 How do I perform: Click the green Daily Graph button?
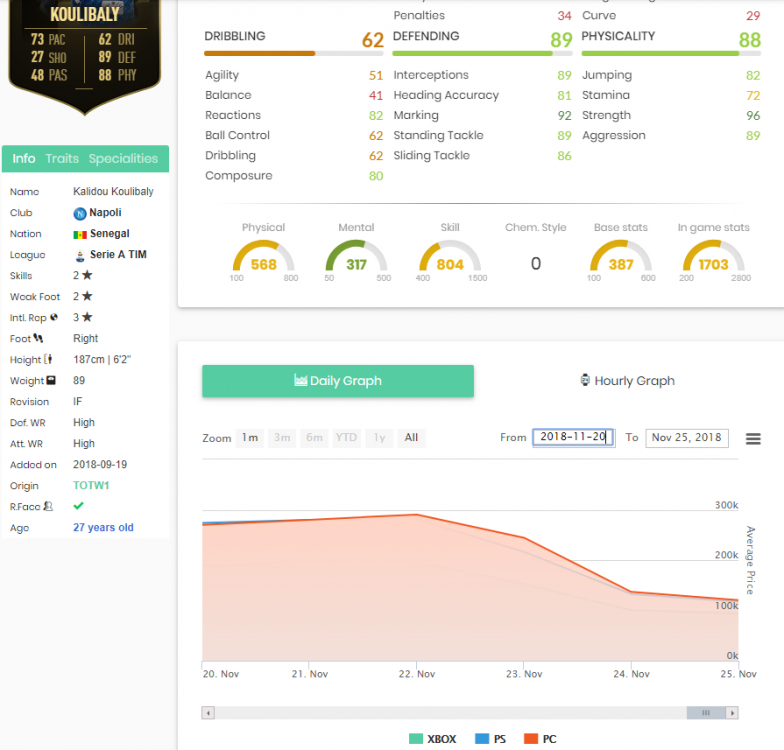[338, 381]
